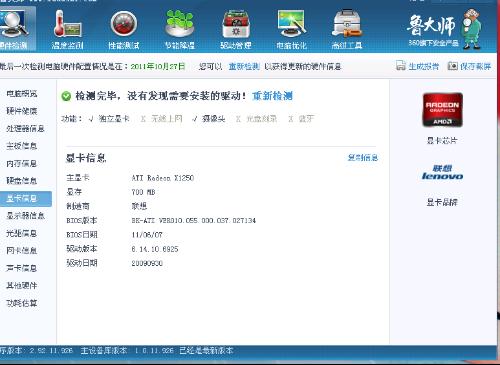This screenshot has width=500, height=365.
Task: Click the BIOS version string BK-ATI VER010
Action: tap(194, 220)
